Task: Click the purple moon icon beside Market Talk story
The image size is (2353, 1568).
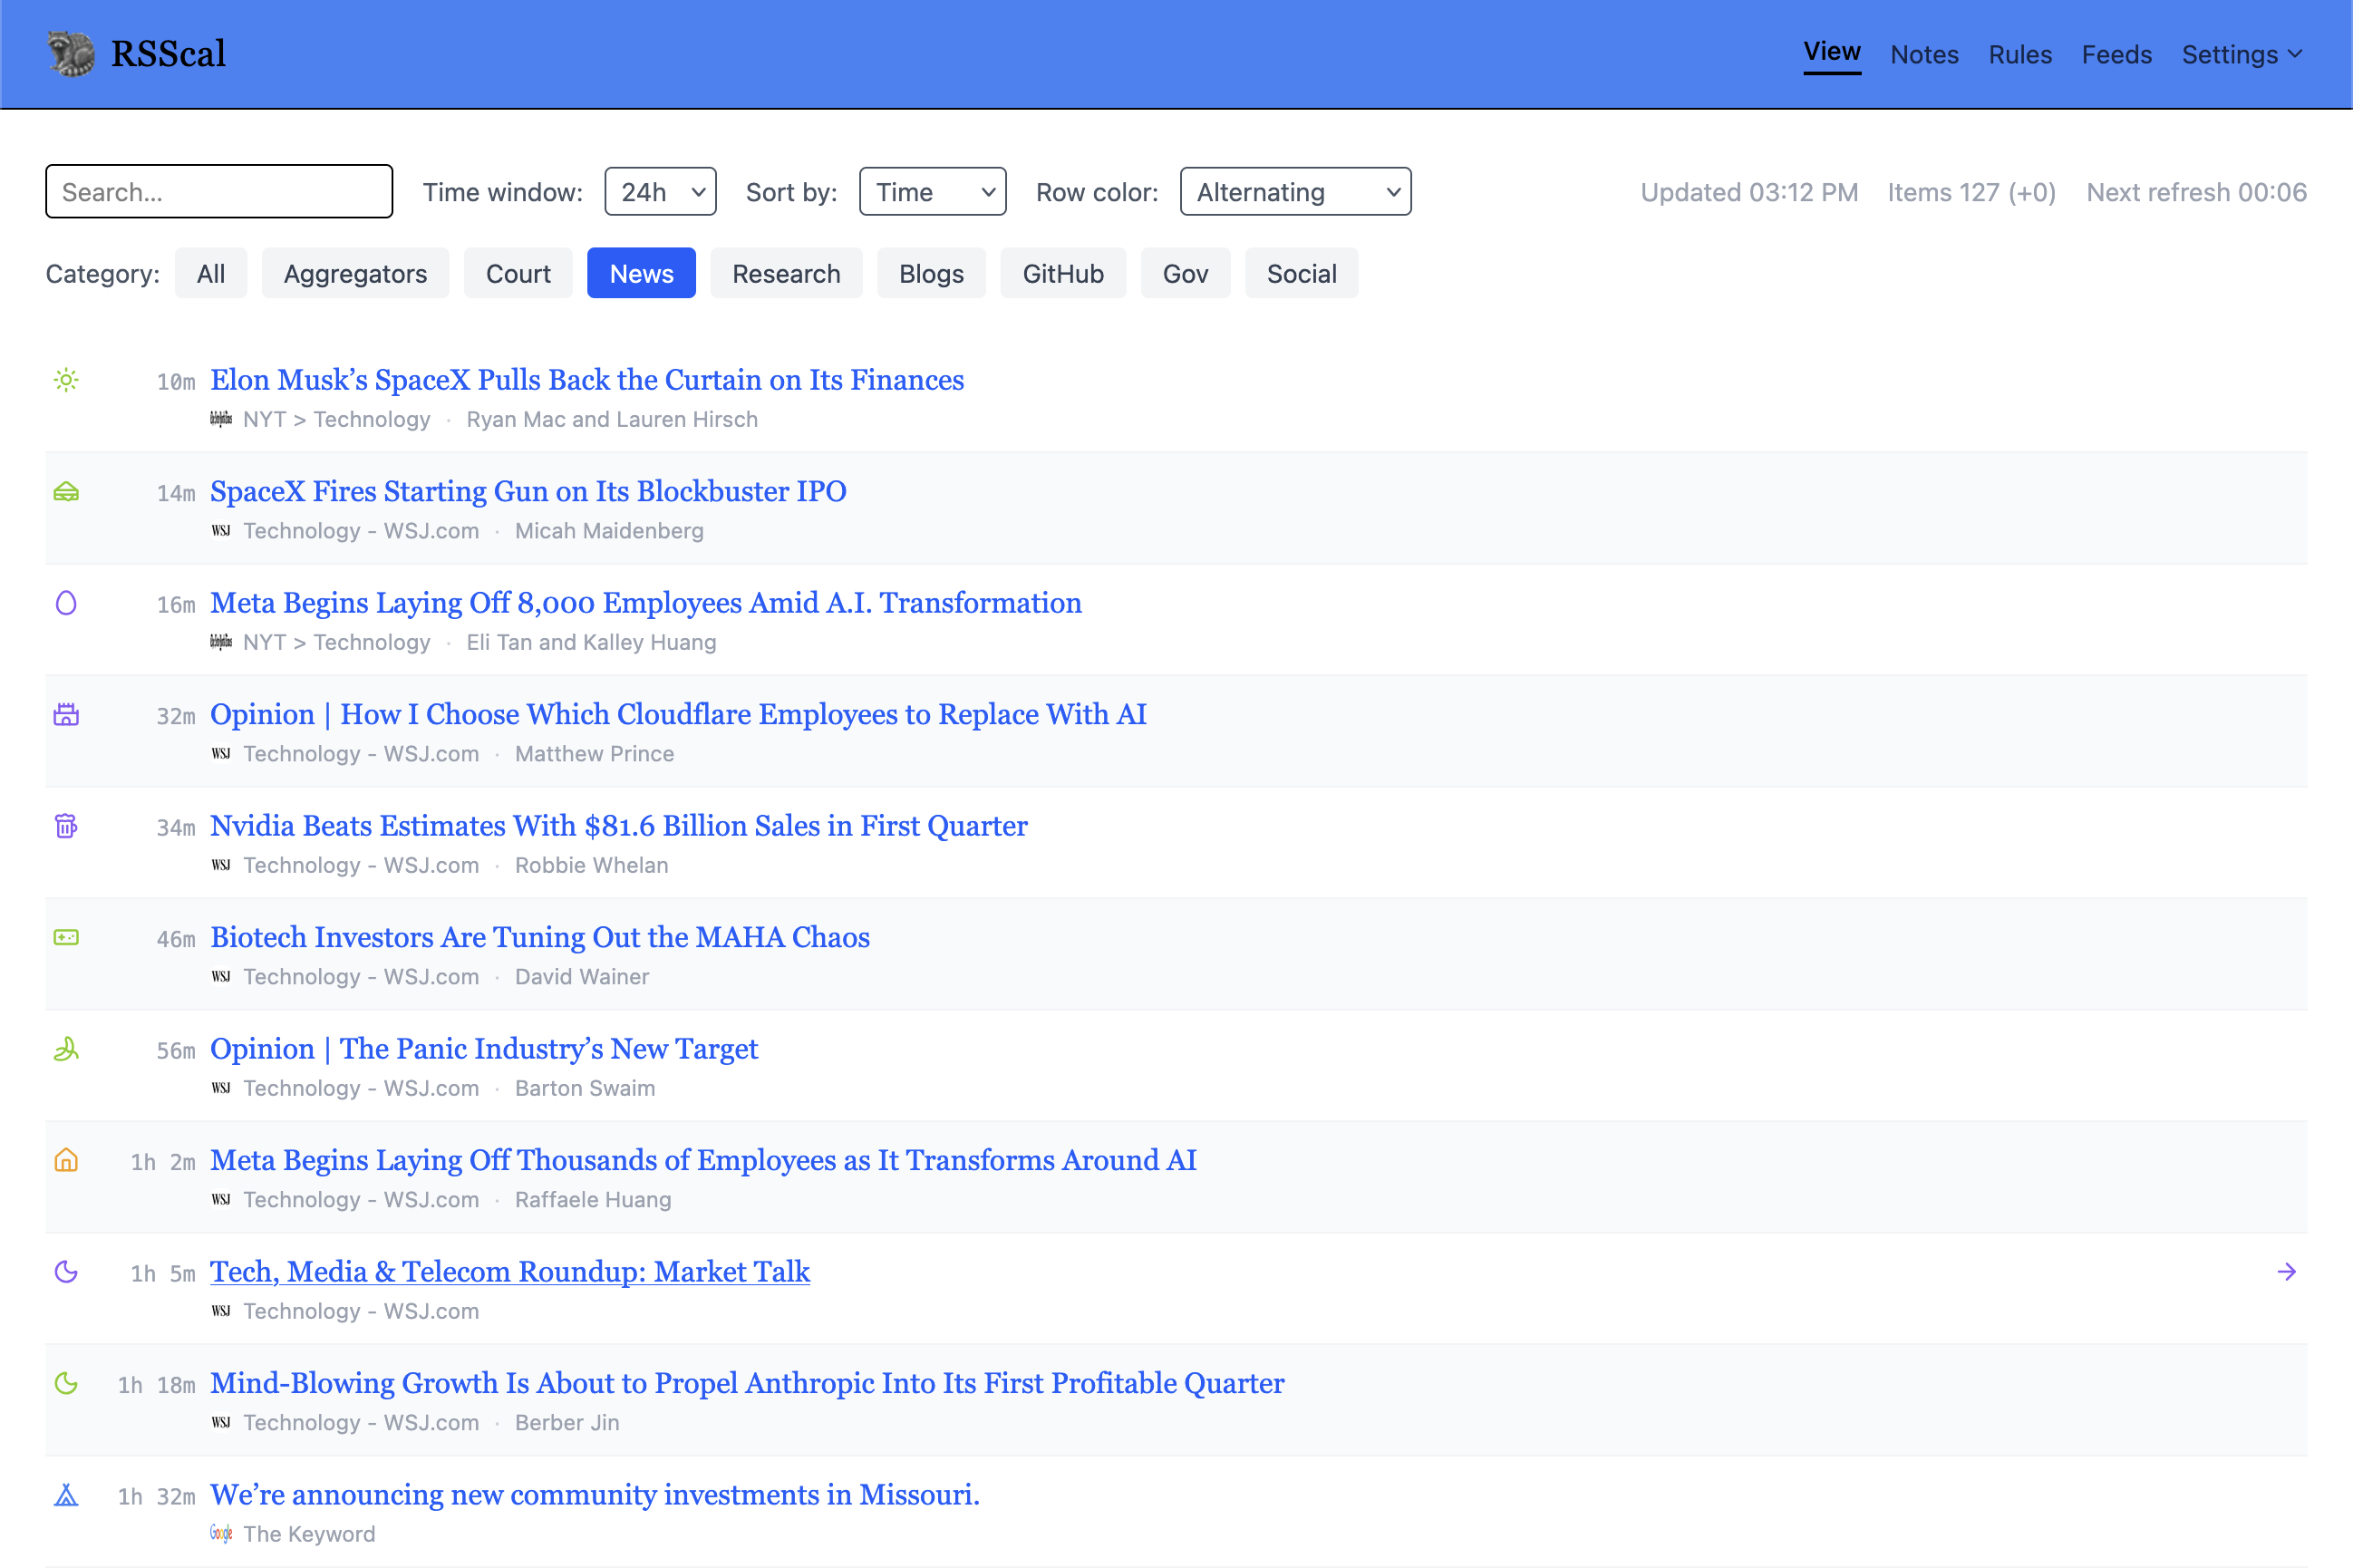Action: [66, 1272]
